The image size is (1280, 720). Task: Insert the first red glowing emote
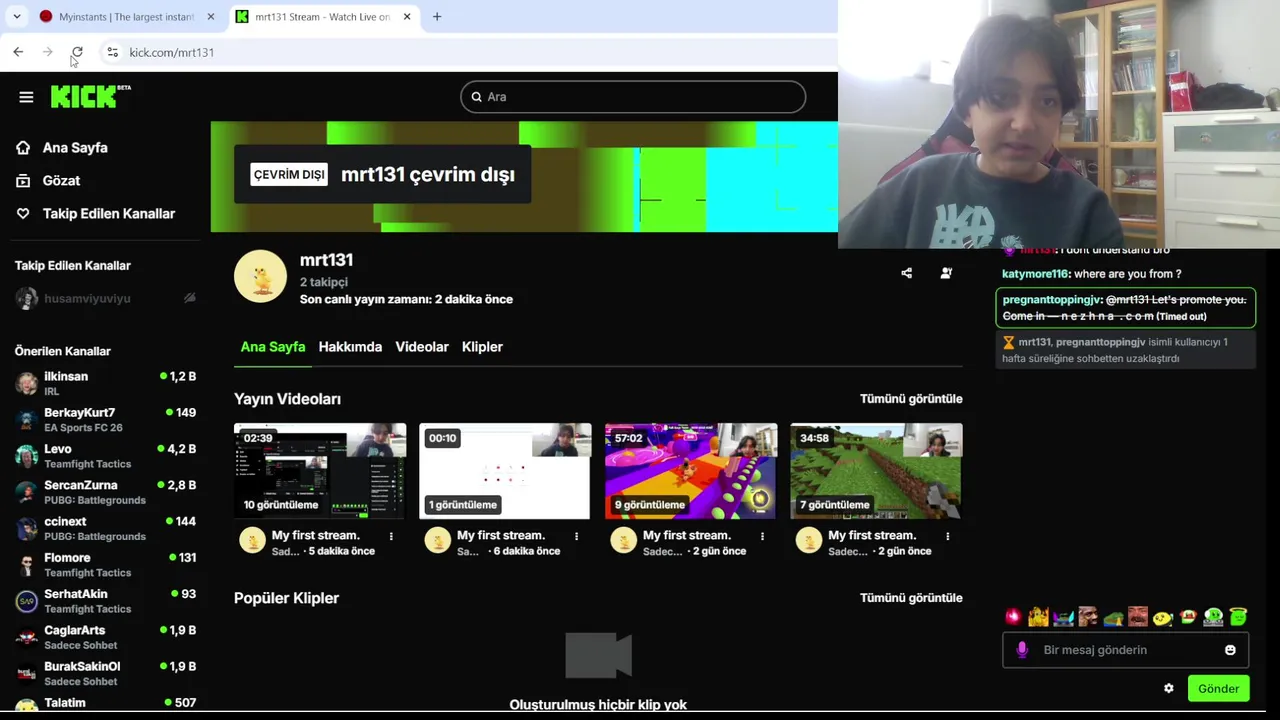pos(1013,617)
